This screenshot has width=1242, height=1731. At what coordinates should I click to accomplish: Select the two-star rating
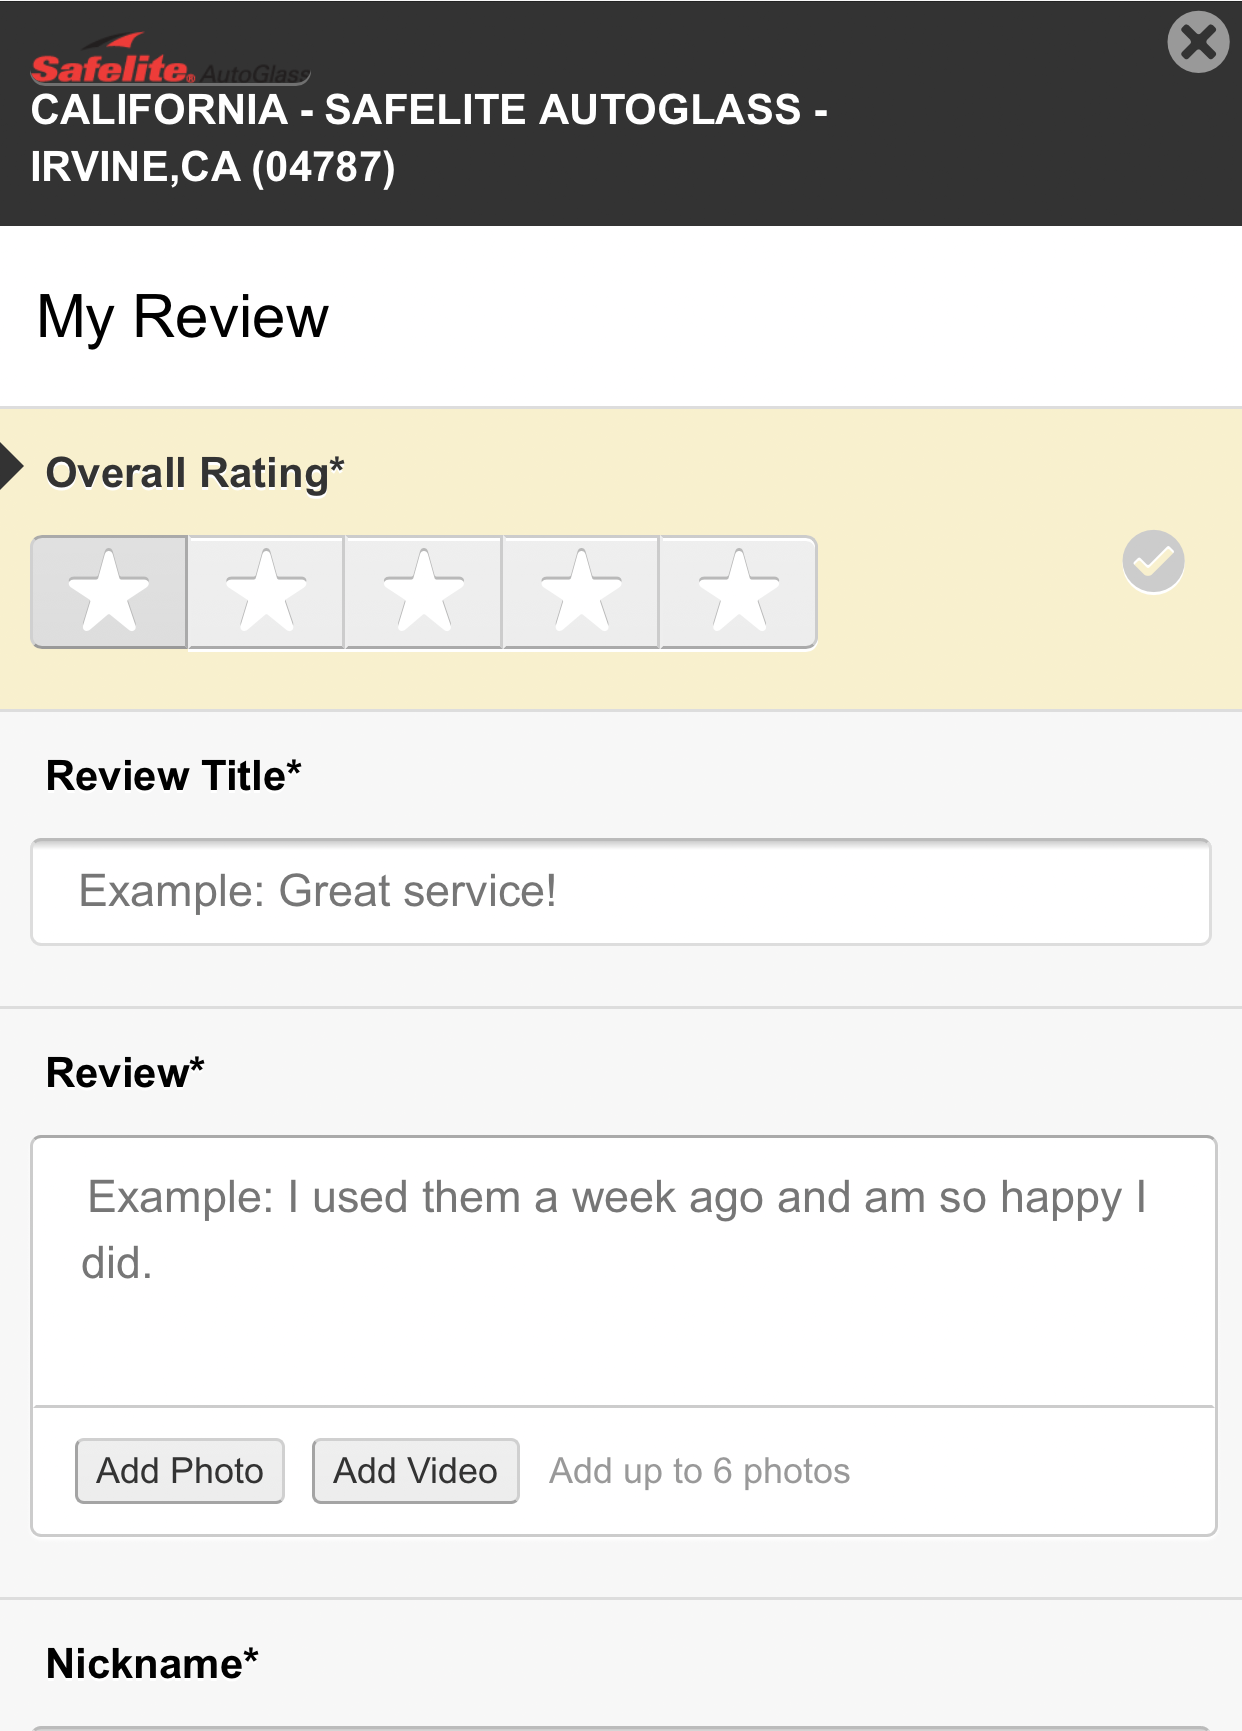(266, 592)
